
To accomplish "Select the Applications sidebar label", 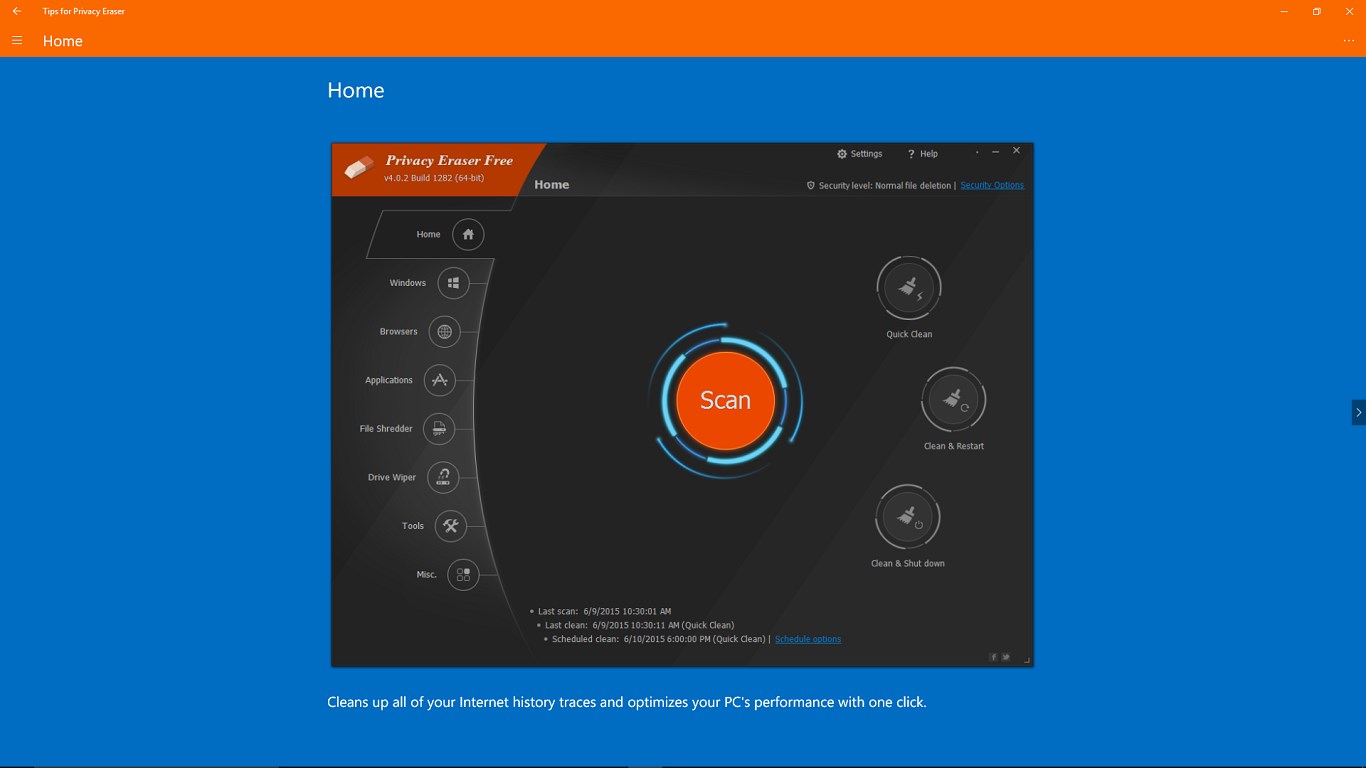I will pos(389,380).
